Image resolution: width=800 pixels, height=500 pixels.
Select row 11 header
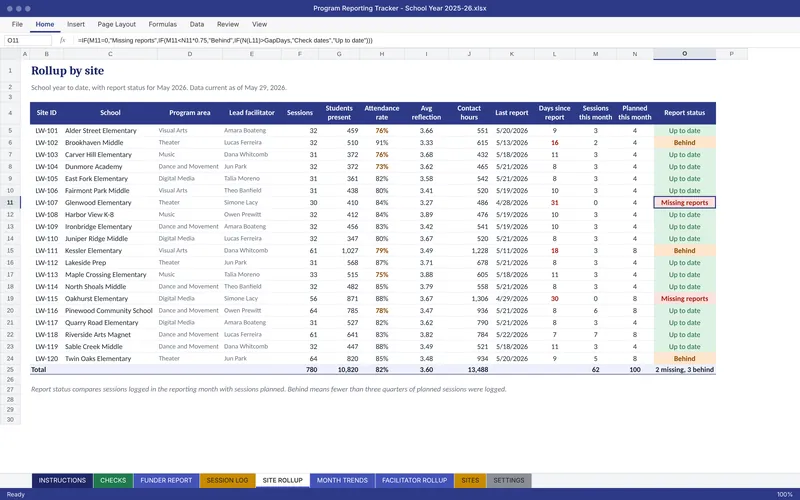pos(10,203)
